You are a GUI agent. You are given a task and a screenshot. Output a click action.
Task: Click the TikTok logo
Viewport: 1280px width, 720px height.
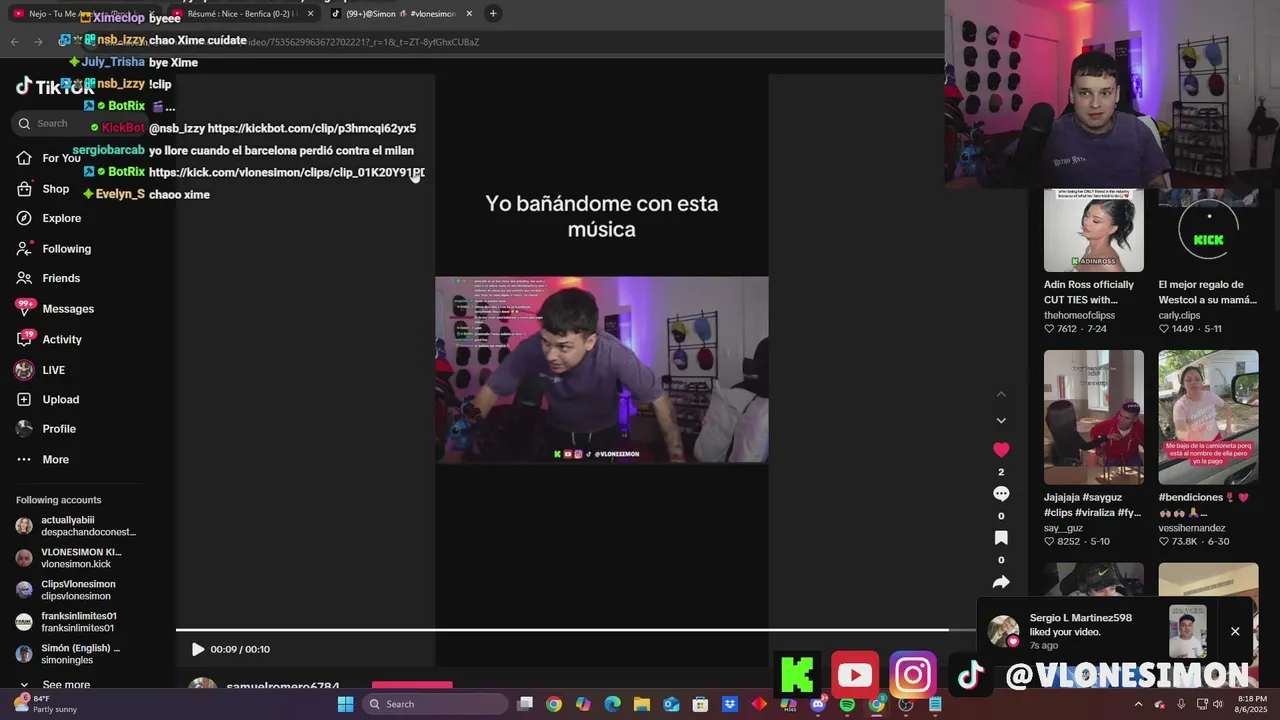tap(54, 87)
